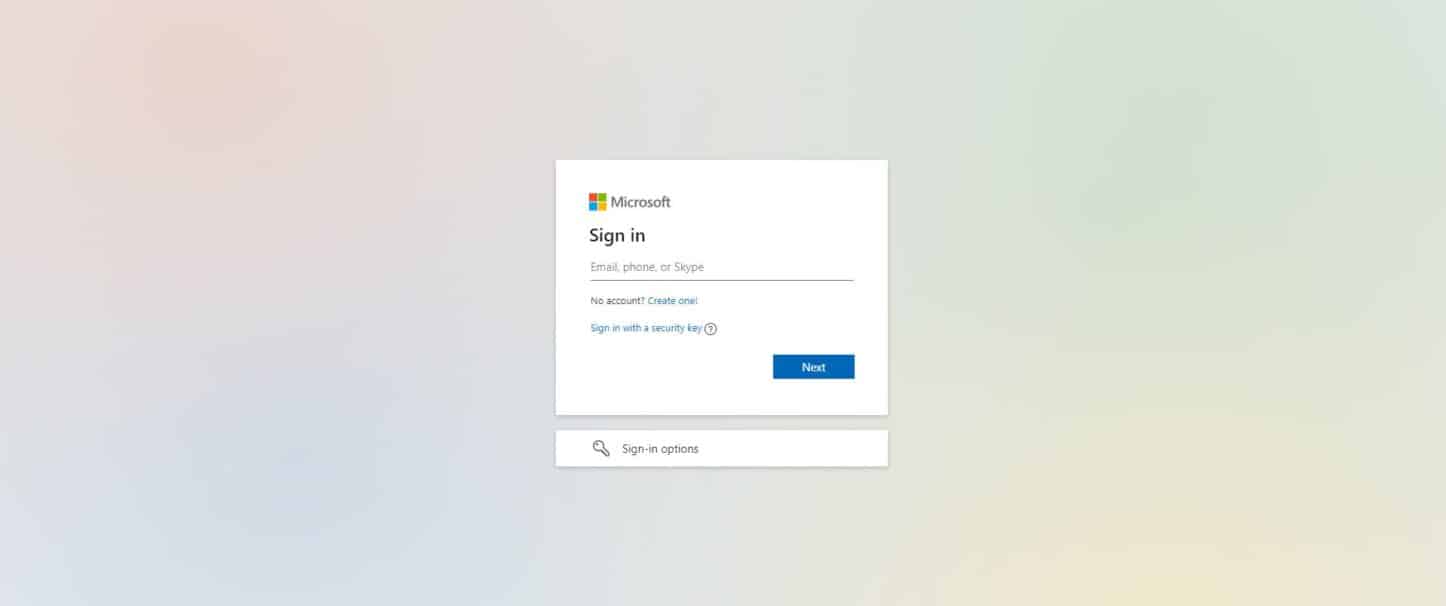Screen dimensions: 1446x606
Task: Click the blue Next button
Action: tap(814, 367)
